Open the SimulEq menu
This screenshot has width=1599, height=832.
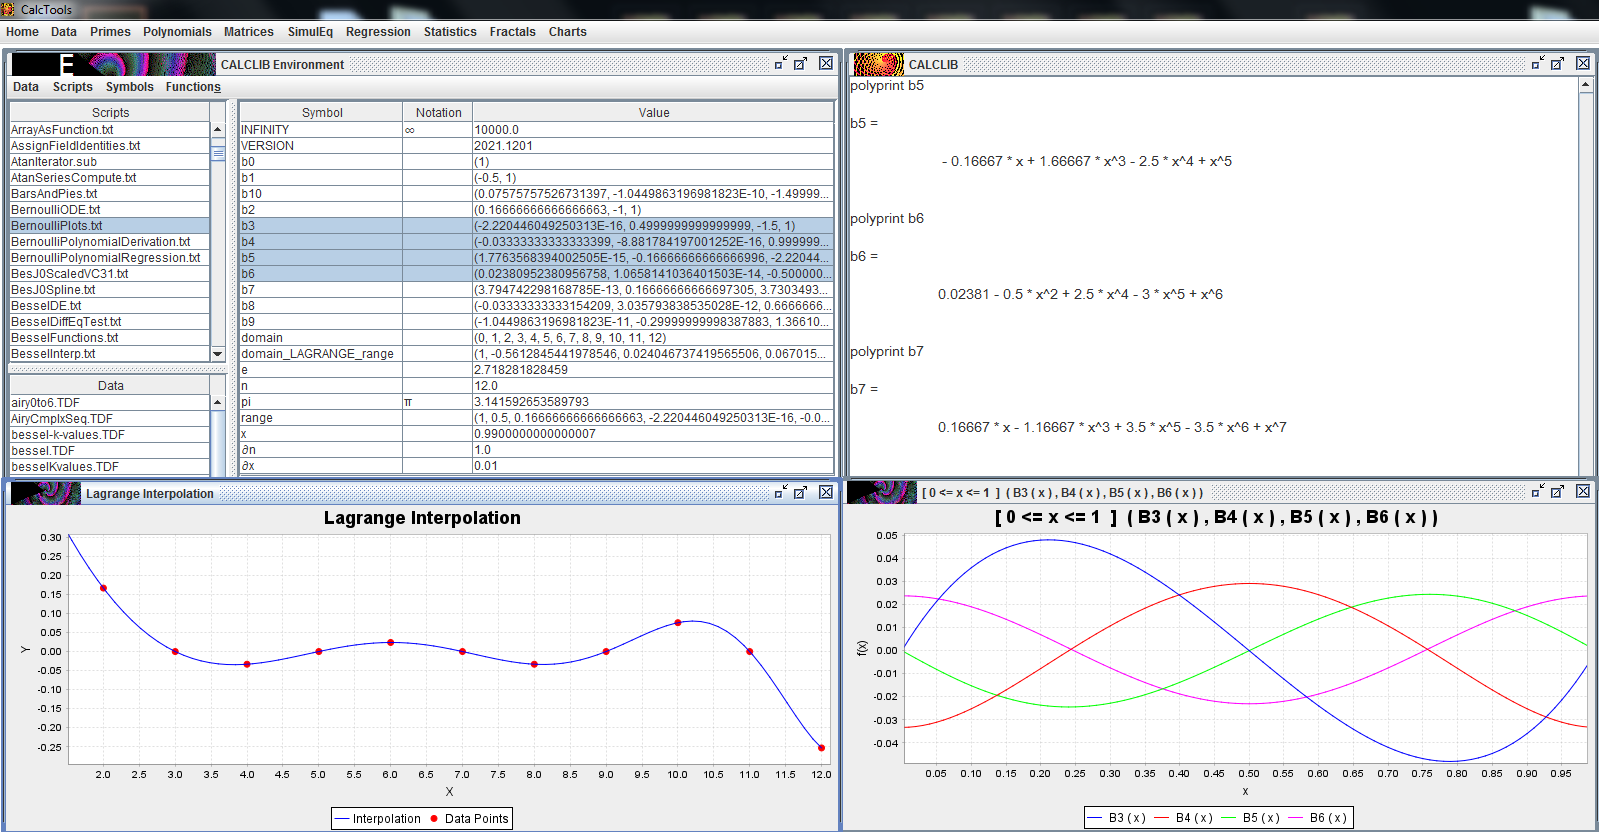point(310,32)
